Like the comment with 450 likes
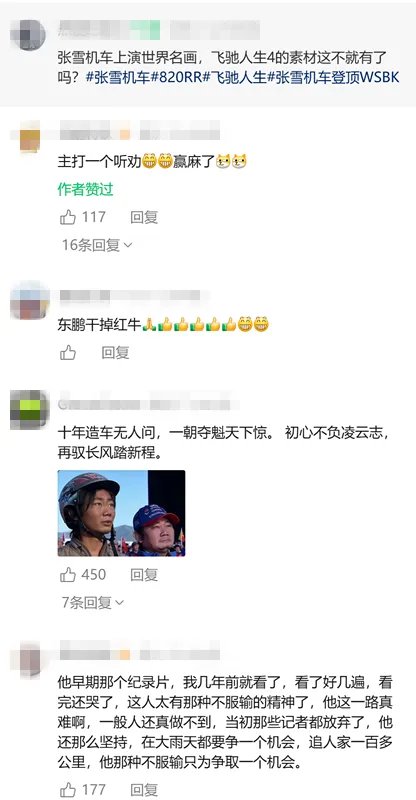Viewport: 416px width, 800px height. click(x=68, y=575)
